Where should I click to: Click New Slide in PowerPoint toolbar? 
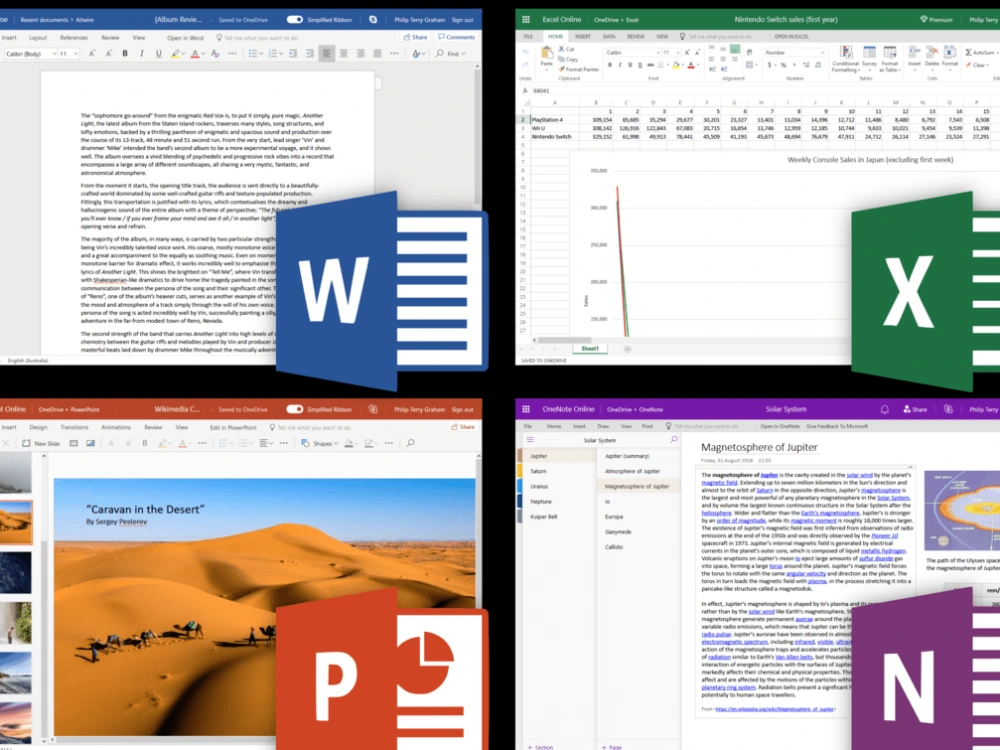click(41, 443)
